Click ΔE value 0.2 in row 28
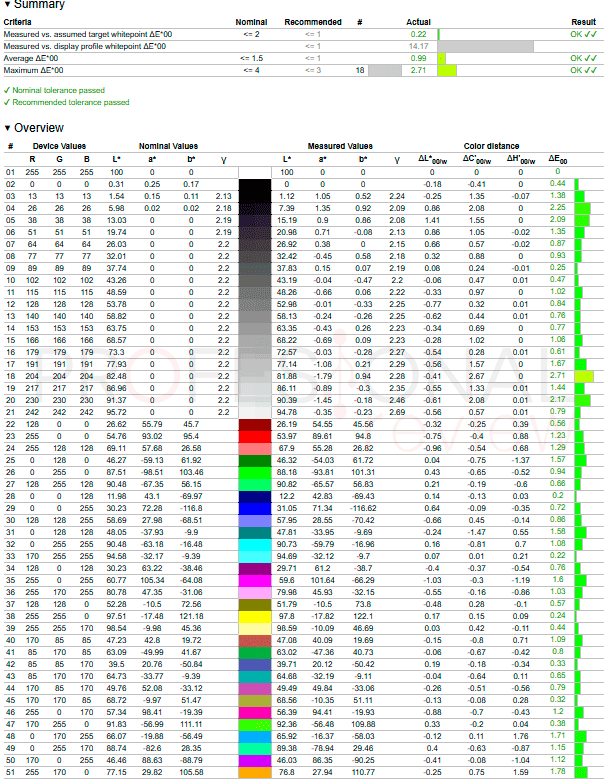Screen dimensions: 613x781 pos(558,496)
